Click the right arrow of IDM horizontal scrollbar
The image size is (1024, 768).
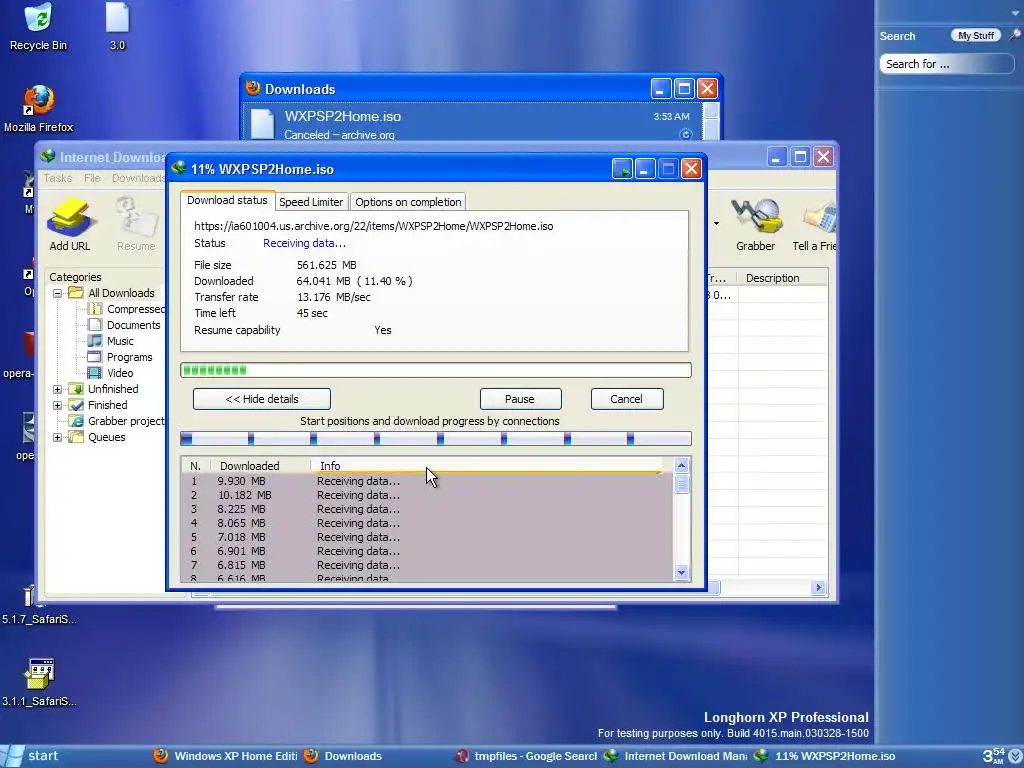pyautogui.click(x=818, y=588)
